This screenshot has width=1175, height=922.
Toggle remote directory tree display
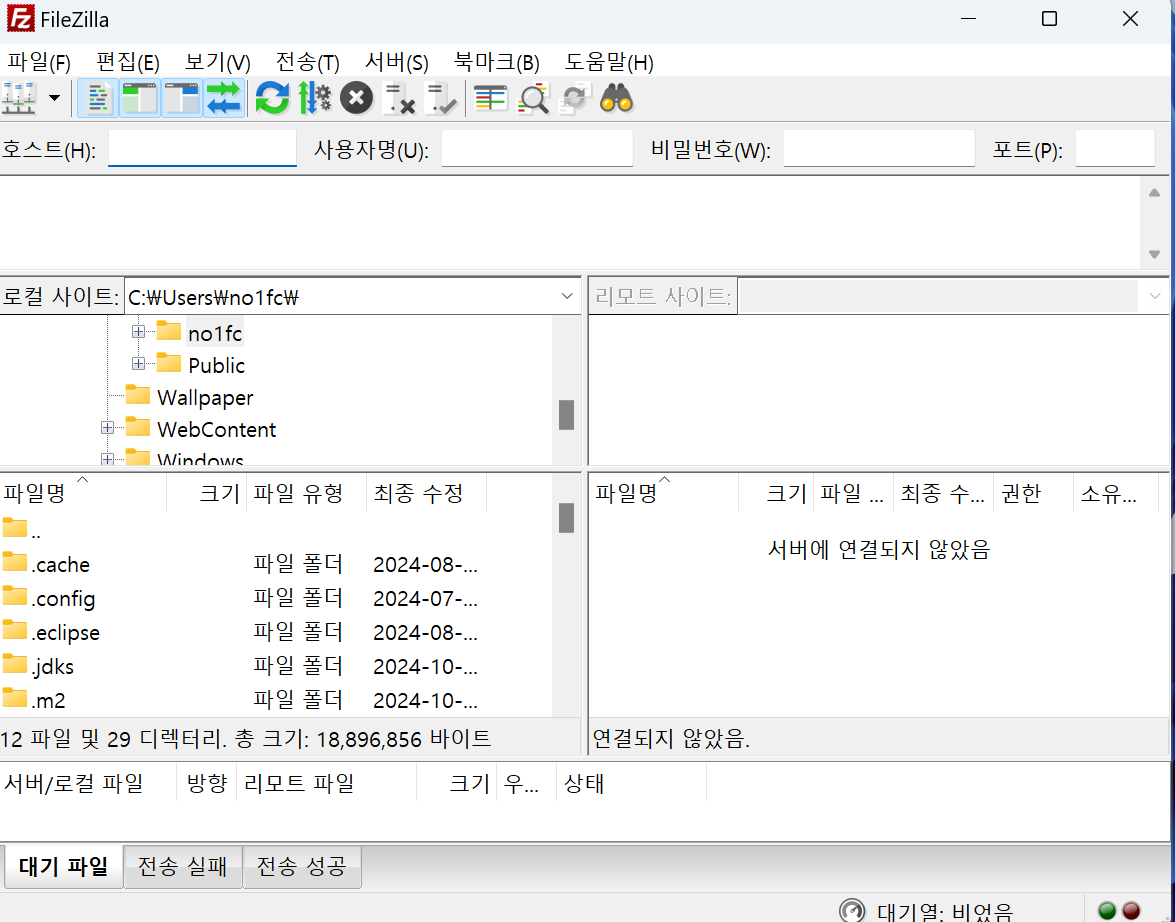[182, 98]
